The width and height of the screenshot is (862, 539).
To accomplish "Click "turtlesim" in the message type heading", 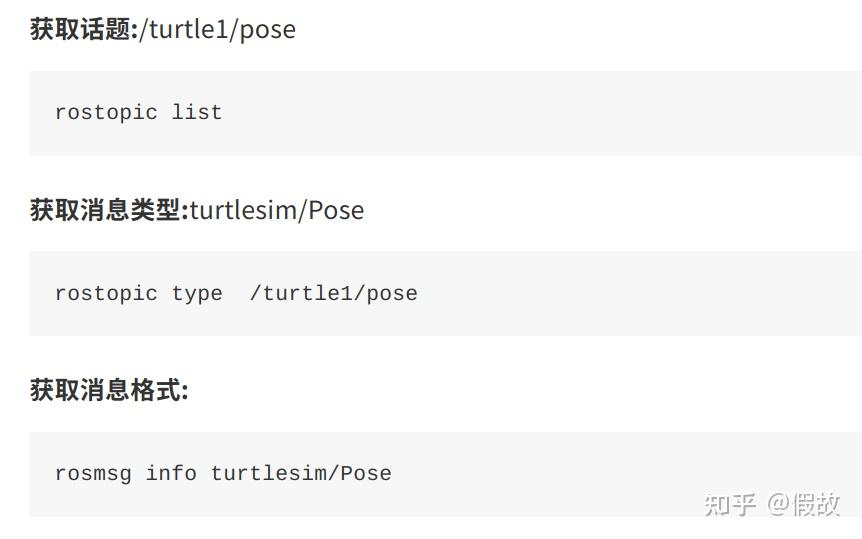I will tap(244, 210).
